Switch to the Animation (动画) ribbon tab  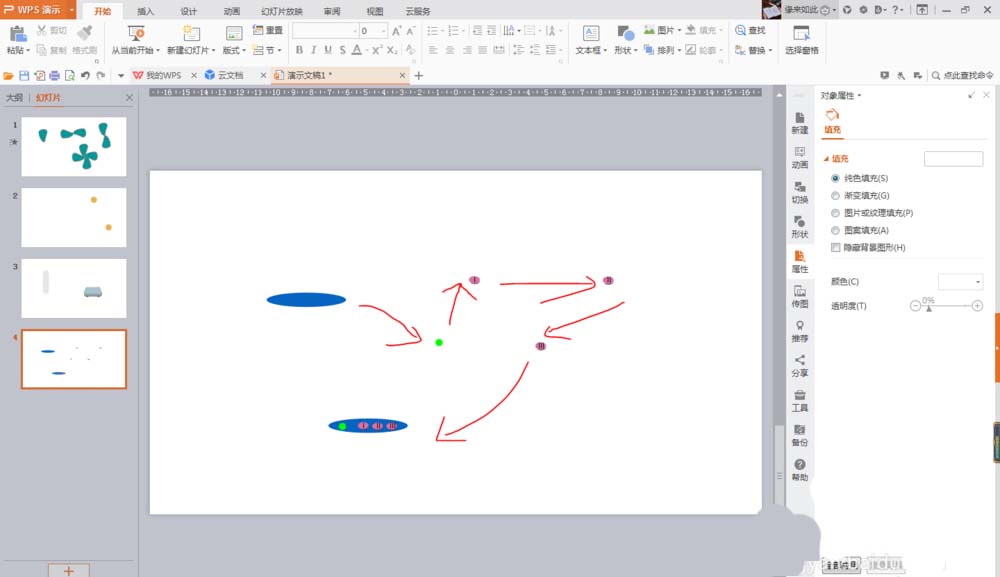point(232,11)
